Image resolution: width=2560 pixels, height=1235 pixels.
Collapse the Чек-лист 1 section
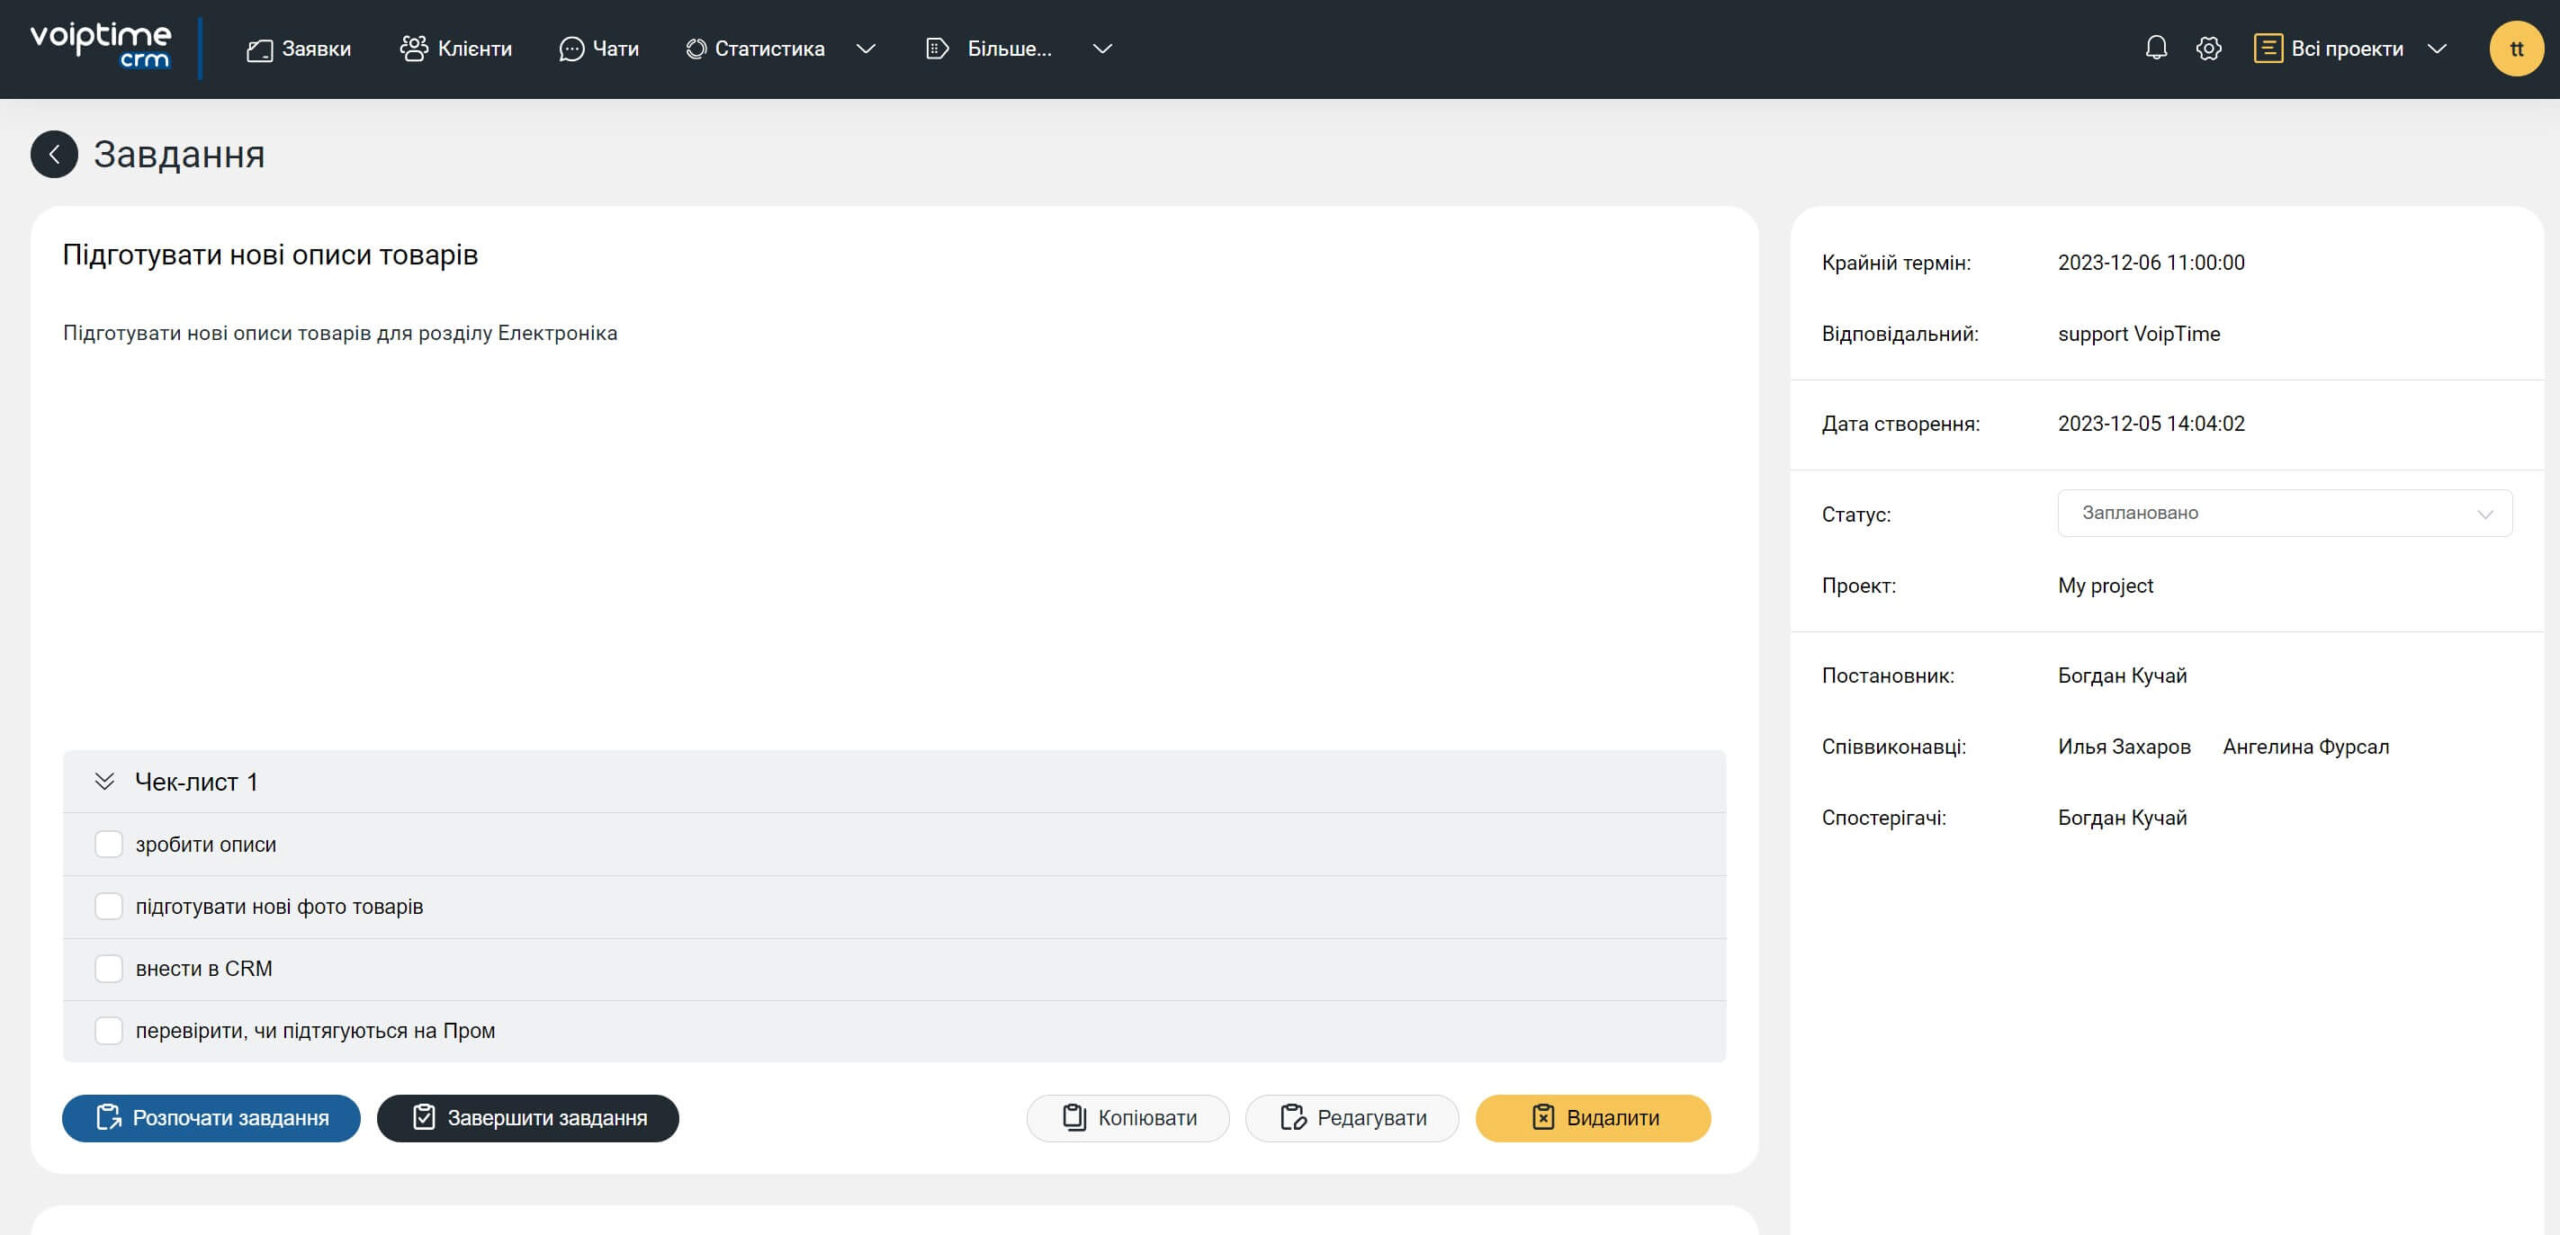[104, 781]
